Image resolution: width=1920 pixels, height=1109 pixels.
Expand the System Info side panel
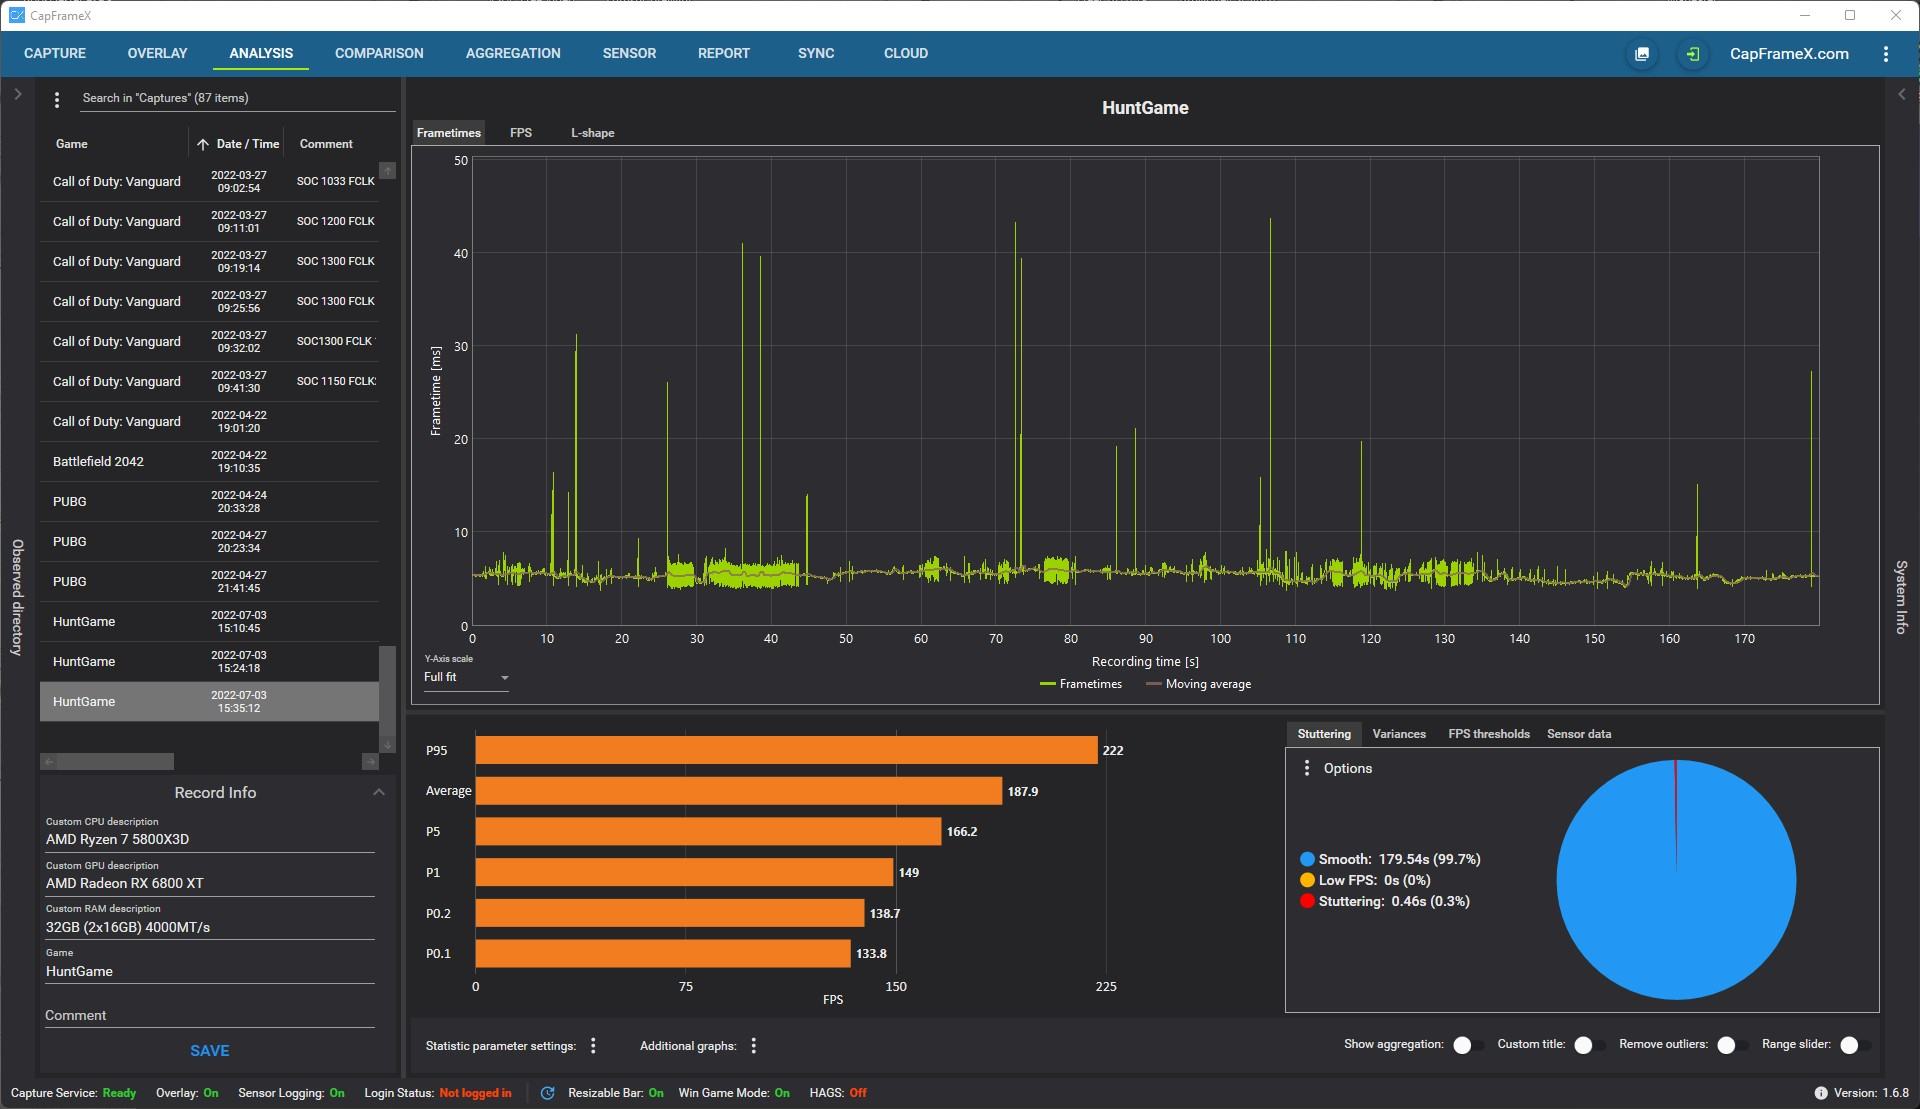coord(1901,95)
